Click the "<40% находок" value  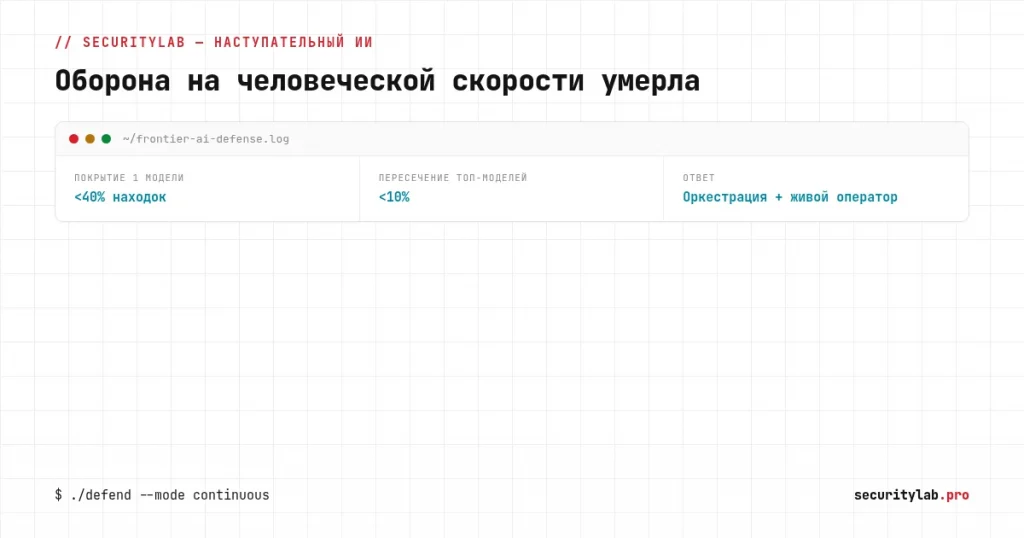[120, 197]
